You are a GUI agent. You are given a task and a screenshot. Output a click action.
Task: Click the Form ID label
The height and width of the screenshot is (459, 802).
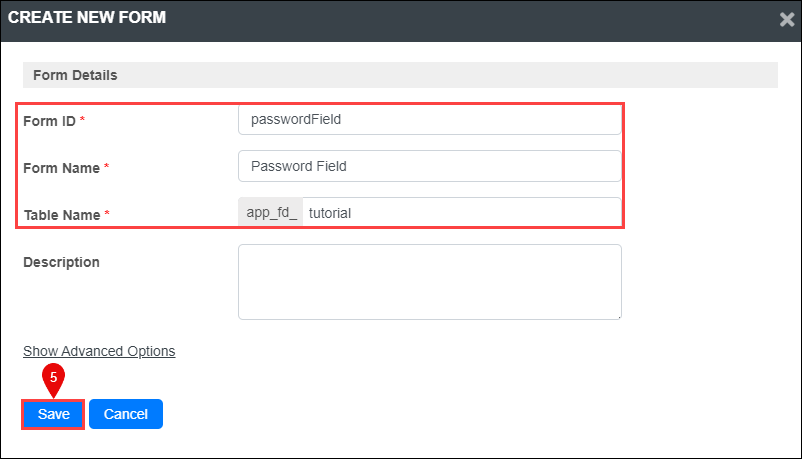click(x=50, y=121)
